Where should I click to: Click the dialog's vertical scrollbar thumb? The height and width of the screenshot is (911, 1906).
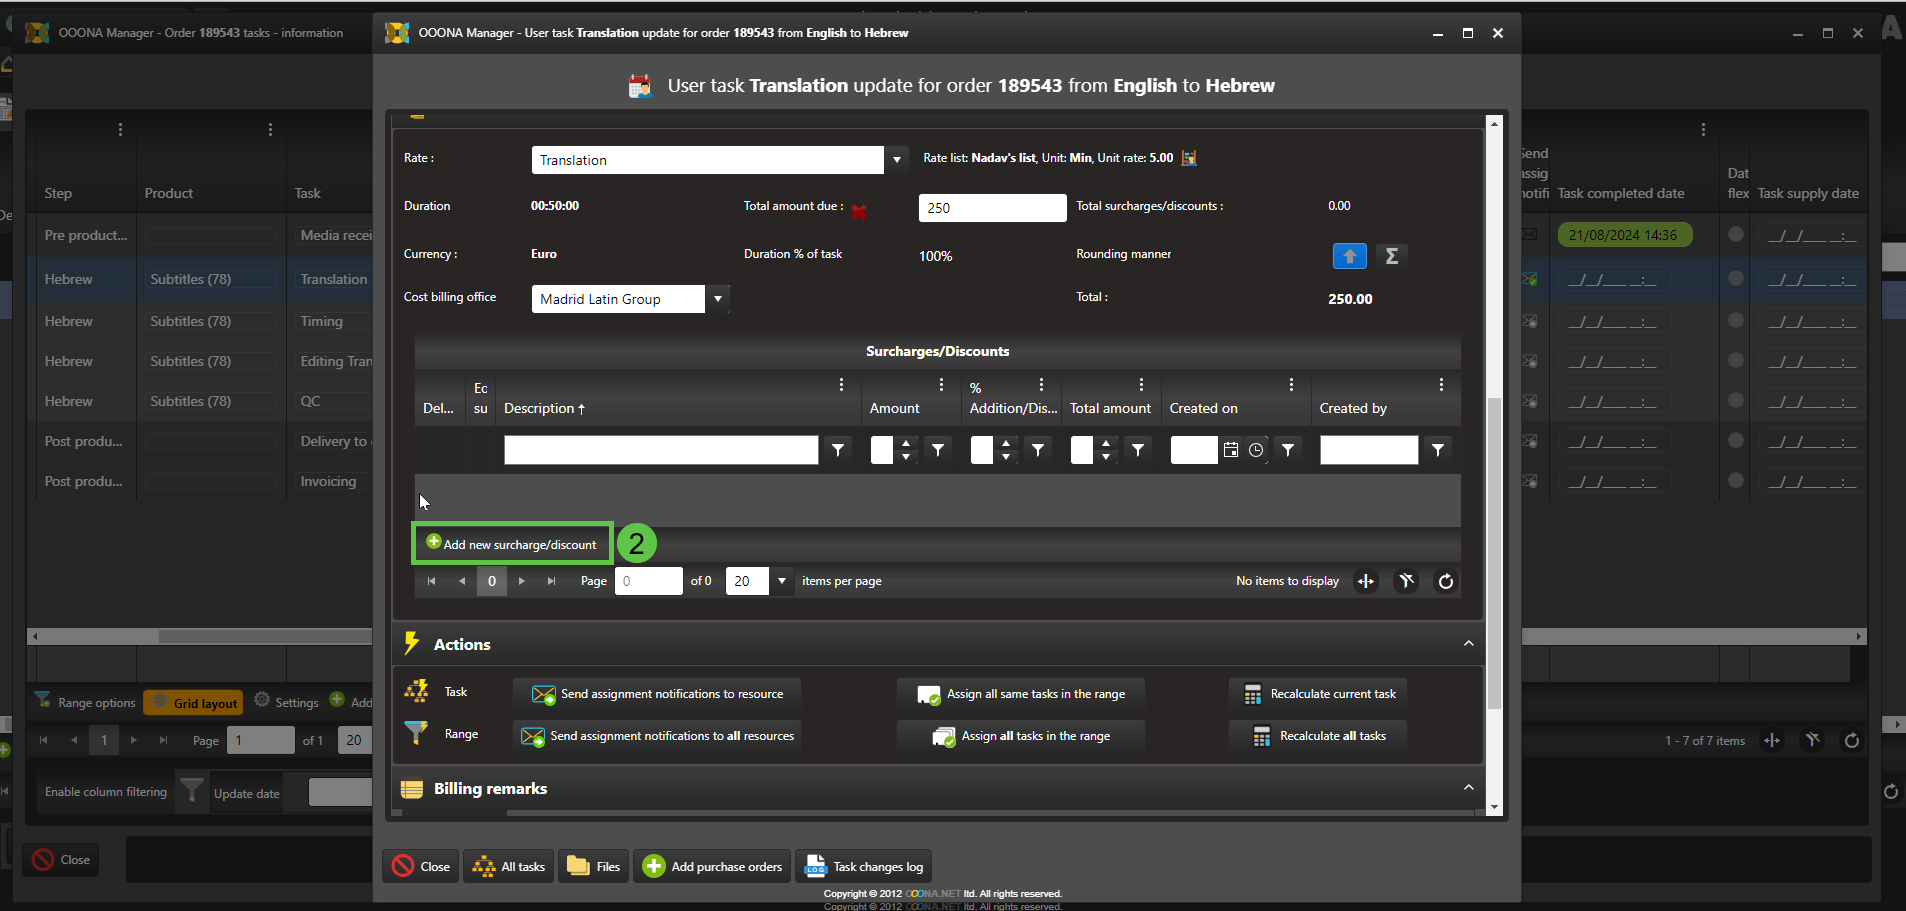[x=1494, y=550]
